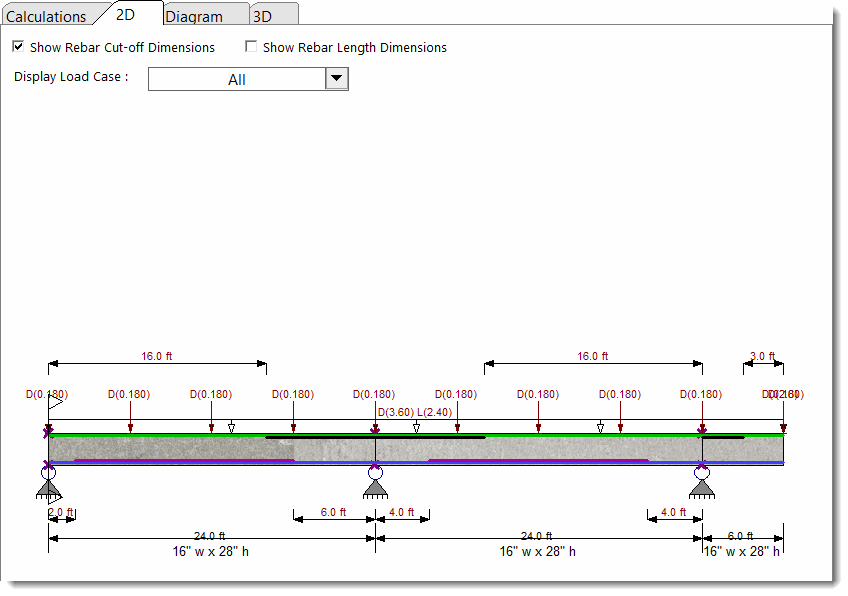Click the second span 16" w x 28" h label
The height and width of the screenshot is (596, 848).
pyautogui.click(x=538, y=551)
